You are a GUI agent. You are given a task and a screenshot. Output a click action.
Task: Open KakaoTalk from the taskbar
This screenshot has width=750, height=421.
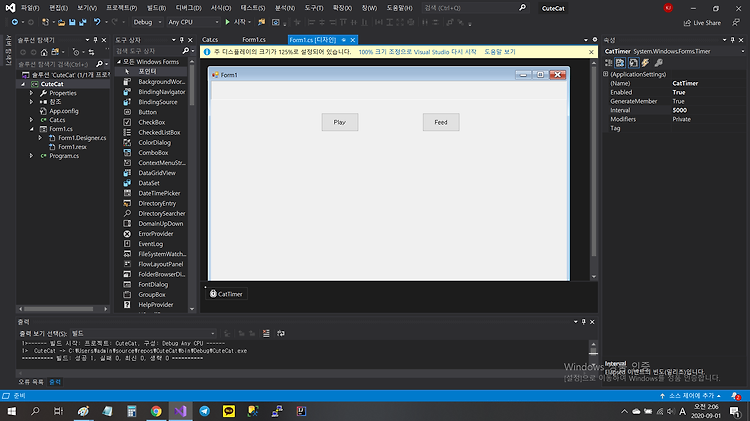point(229,411)
